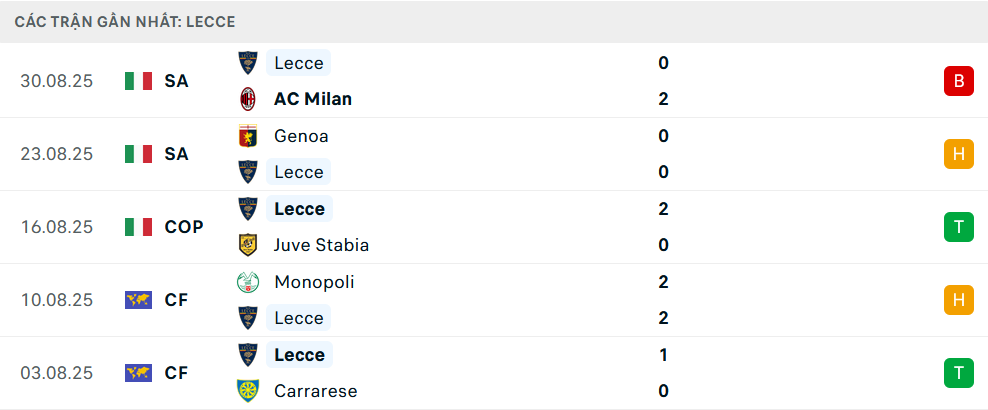This screenshot has height=410, width=988.
Task: Click green T badge for Carrarese match
Action: point(958,373)
